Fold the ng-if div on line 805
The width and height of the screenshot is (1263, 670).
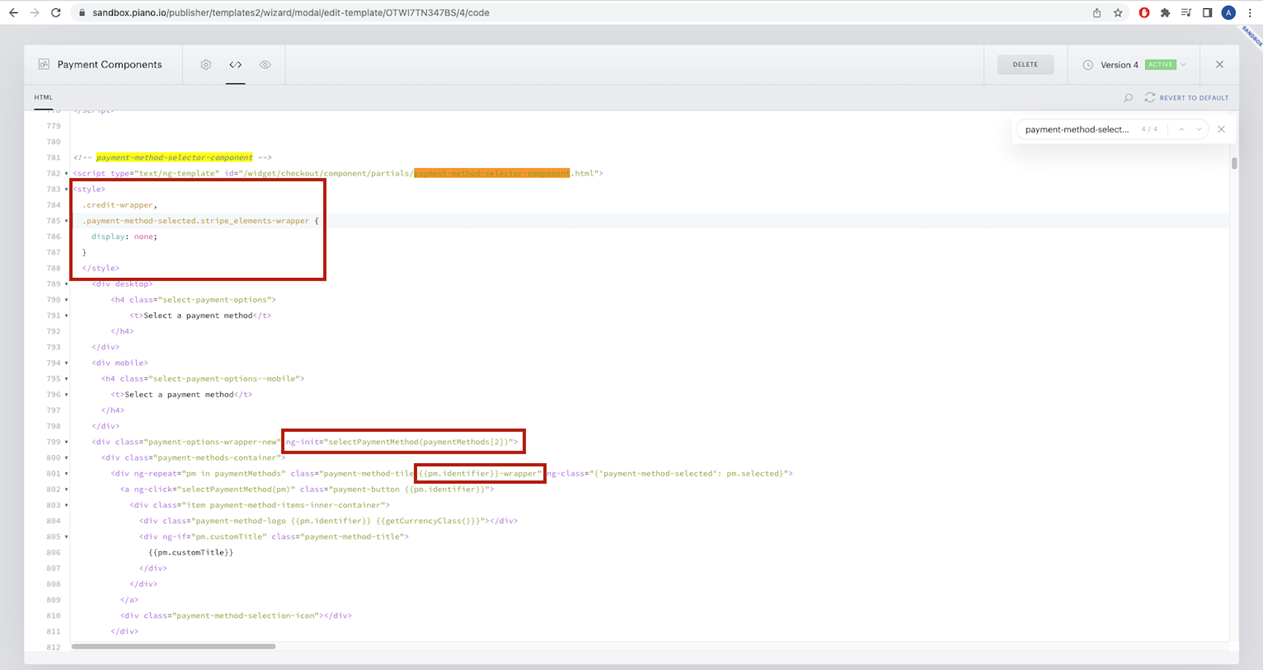(67, 537)
